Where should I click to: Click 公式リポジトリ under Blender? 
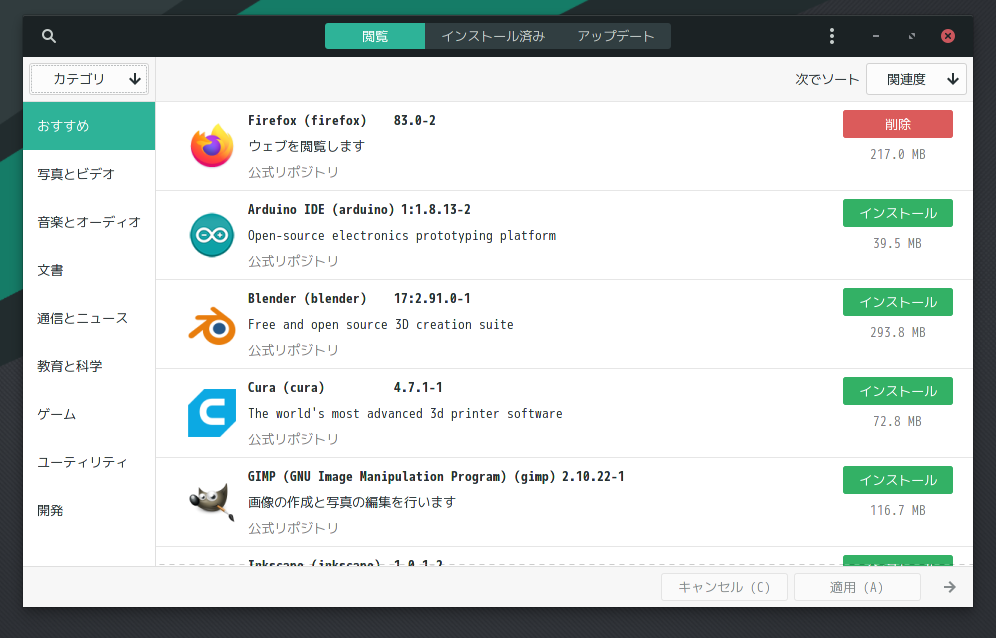tap(293, 350)
